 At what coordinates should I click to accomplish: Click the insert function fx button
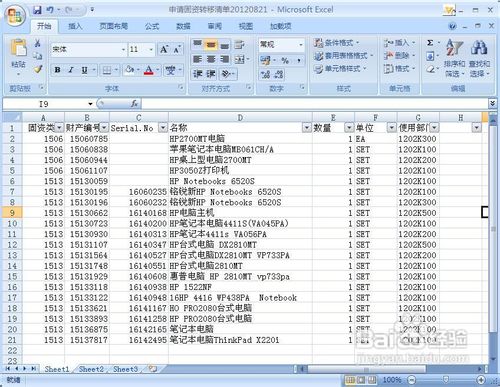click(134, 104)
